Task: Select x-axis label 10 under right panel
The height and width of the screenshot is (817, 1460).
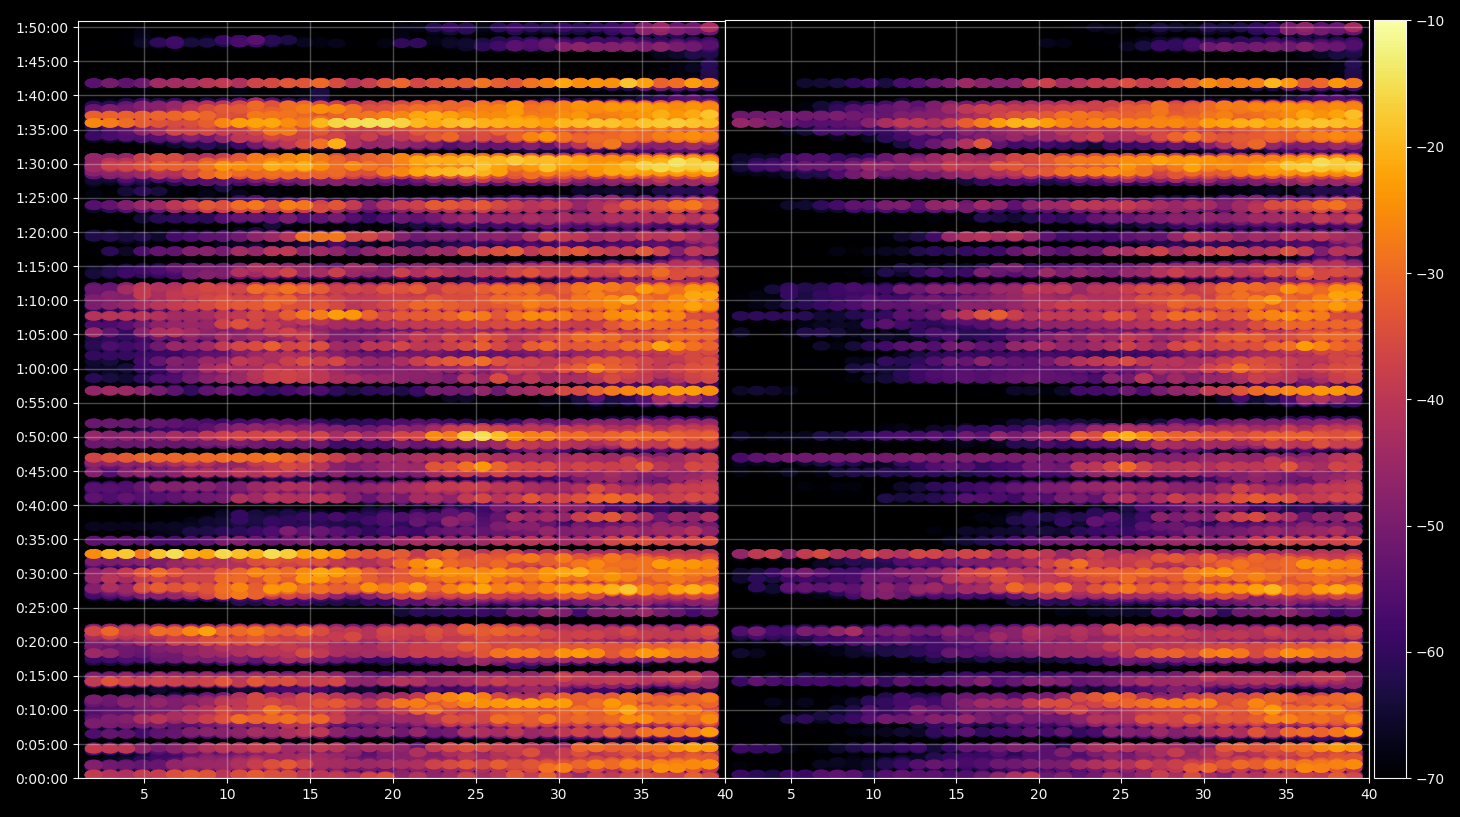Action: click(873, 795)
